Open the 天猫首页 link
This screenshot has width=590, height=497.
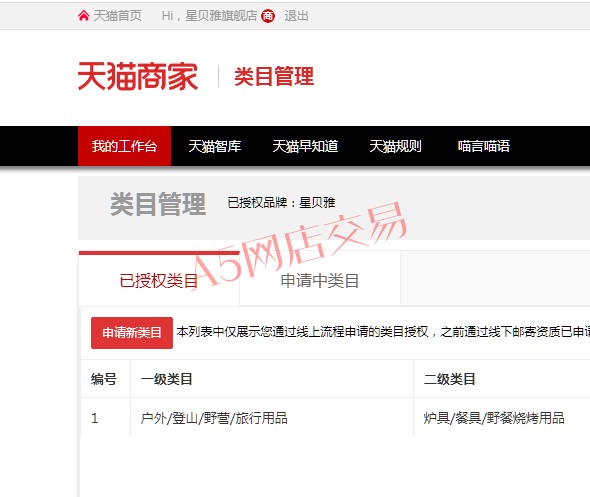pyautogui.click(x=117, y=16)
